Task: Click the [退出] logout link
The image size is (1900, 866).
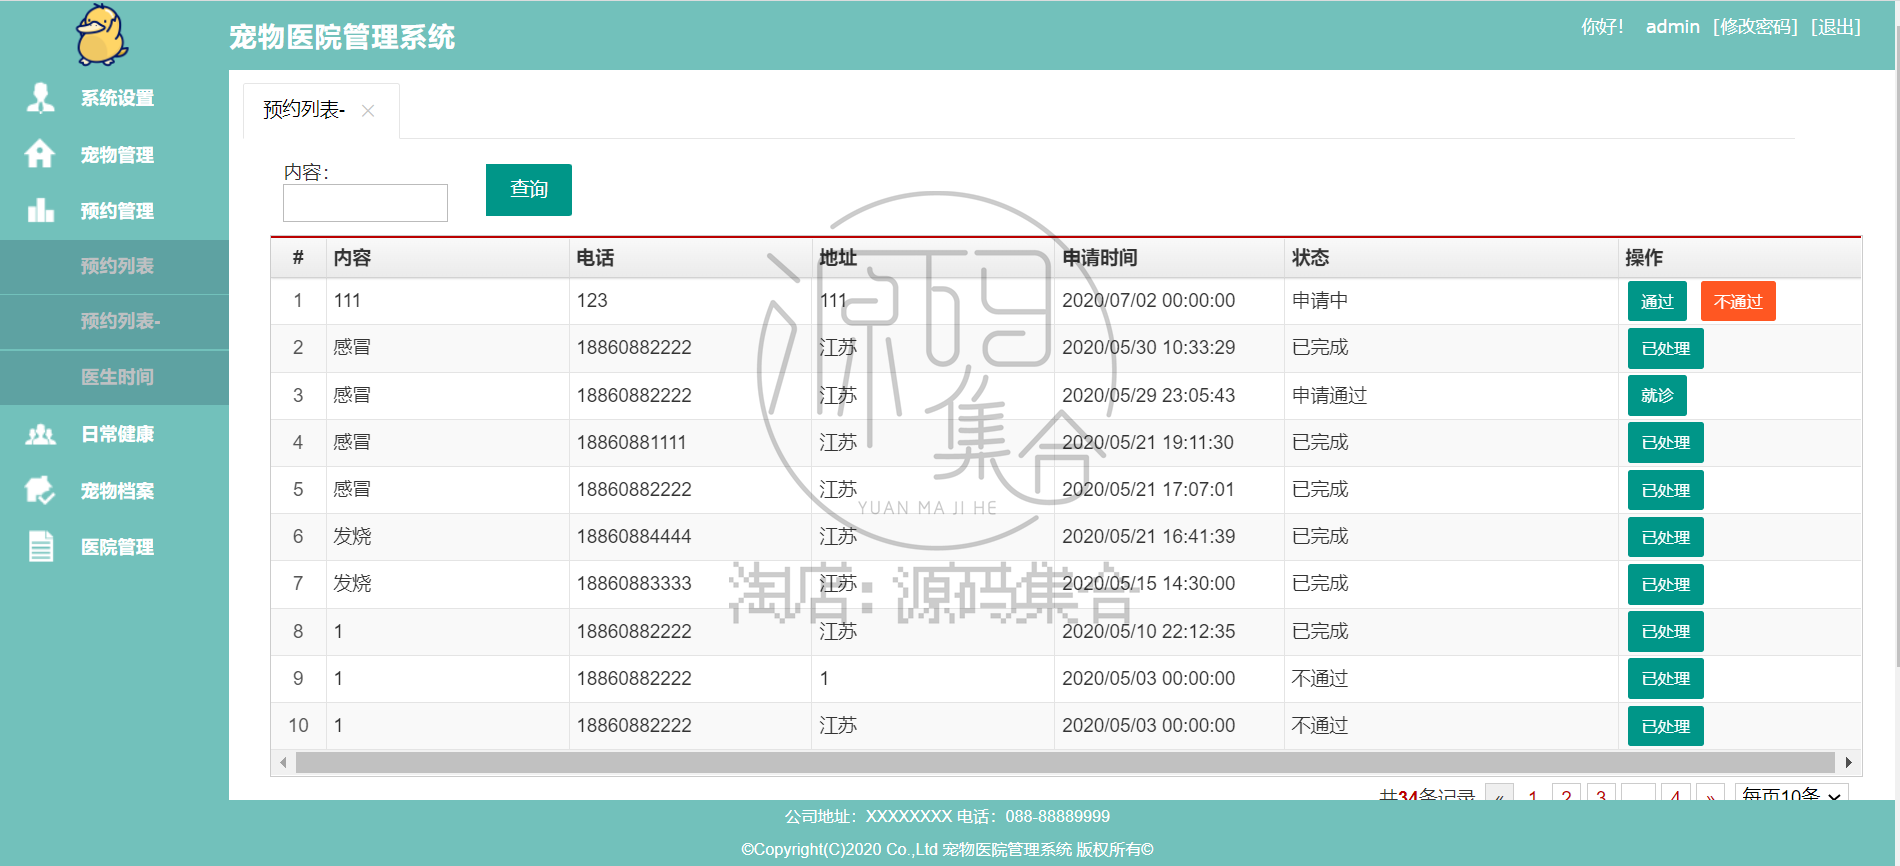Action: pyautogui.click(x=1836, y=27)
